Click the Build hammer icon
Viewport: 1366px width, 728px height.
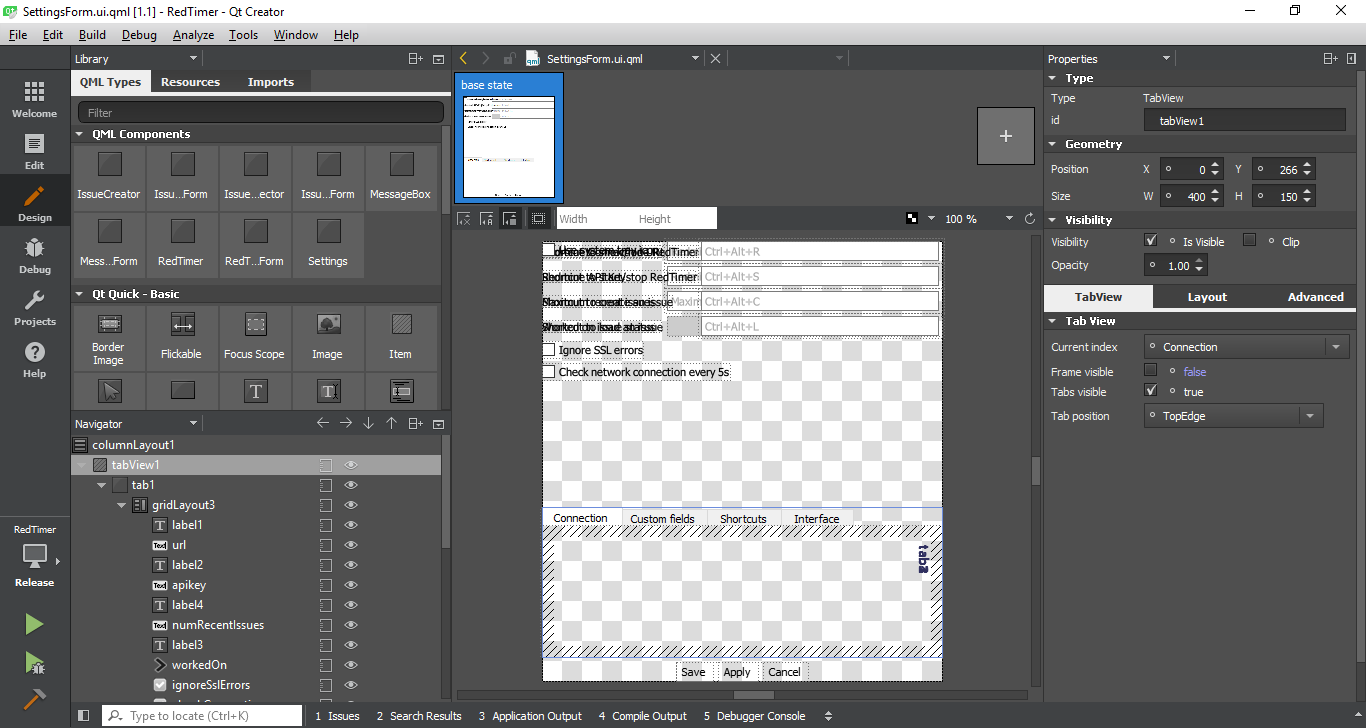[x=34, y=700]
